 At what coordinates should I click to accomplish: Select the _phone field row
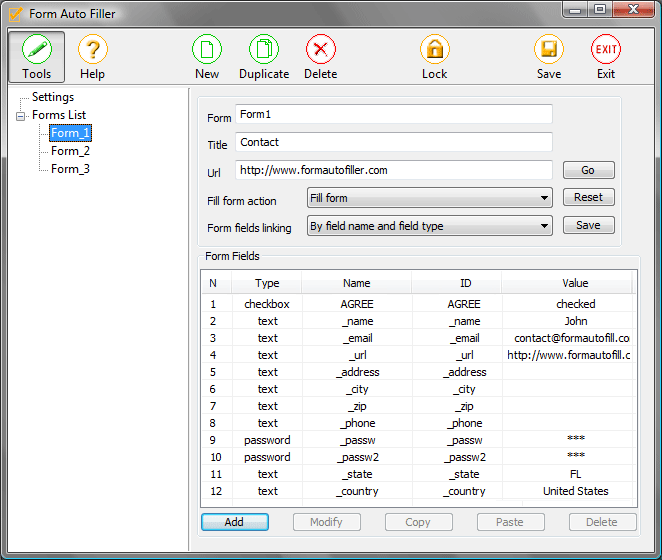coord(418,423)
